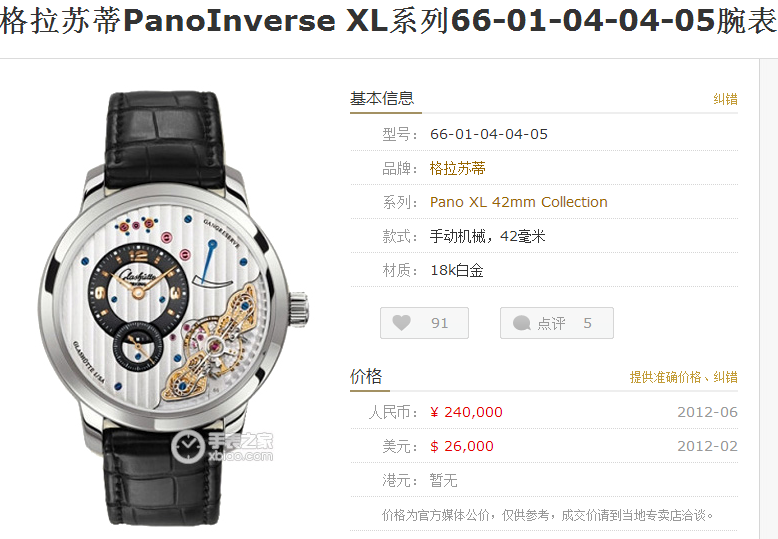Click the page title PanoInverse XL heading
Image resolution: width=778 pixels, height=539 pixels.
point(389,21)
